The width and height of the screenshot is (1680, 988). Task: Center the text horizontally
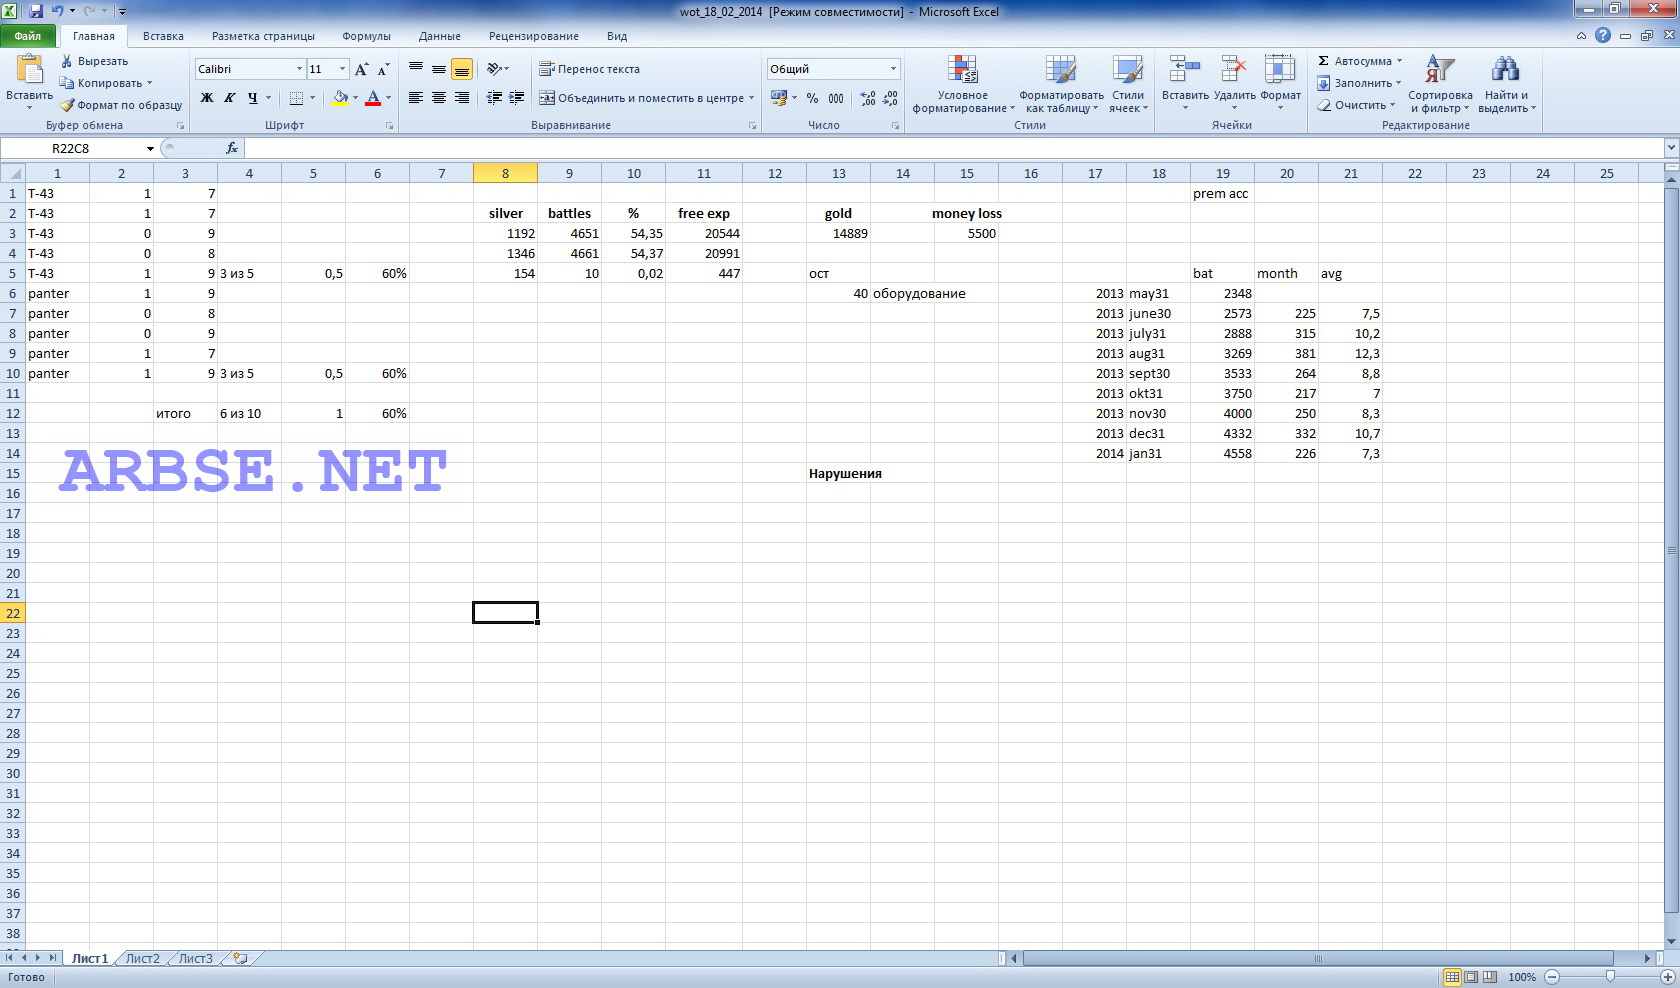439,98
